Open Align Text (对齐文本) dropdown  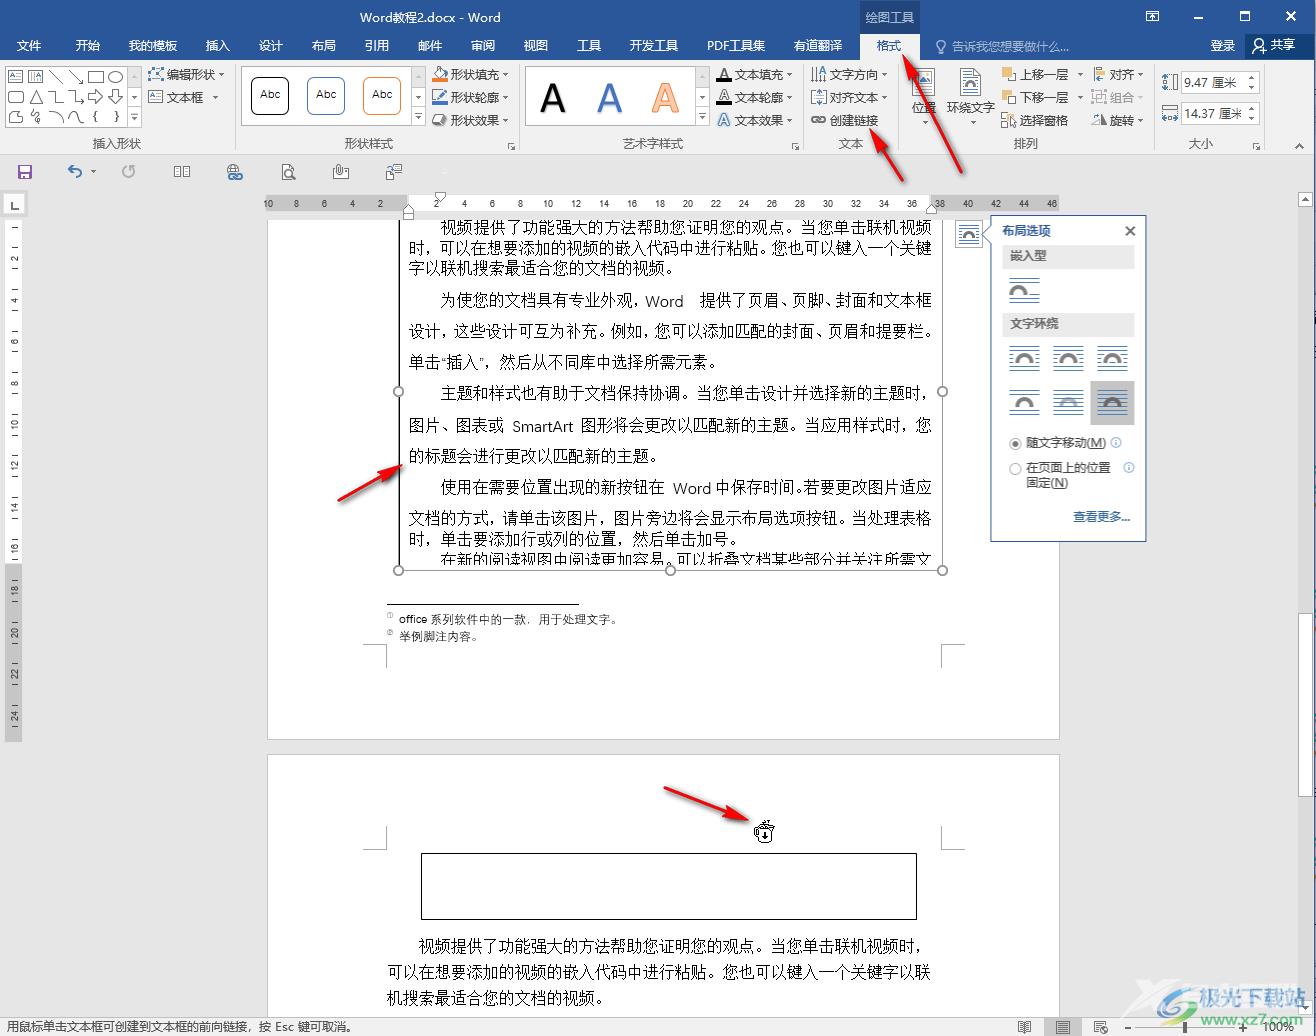(x=850, y=97)
